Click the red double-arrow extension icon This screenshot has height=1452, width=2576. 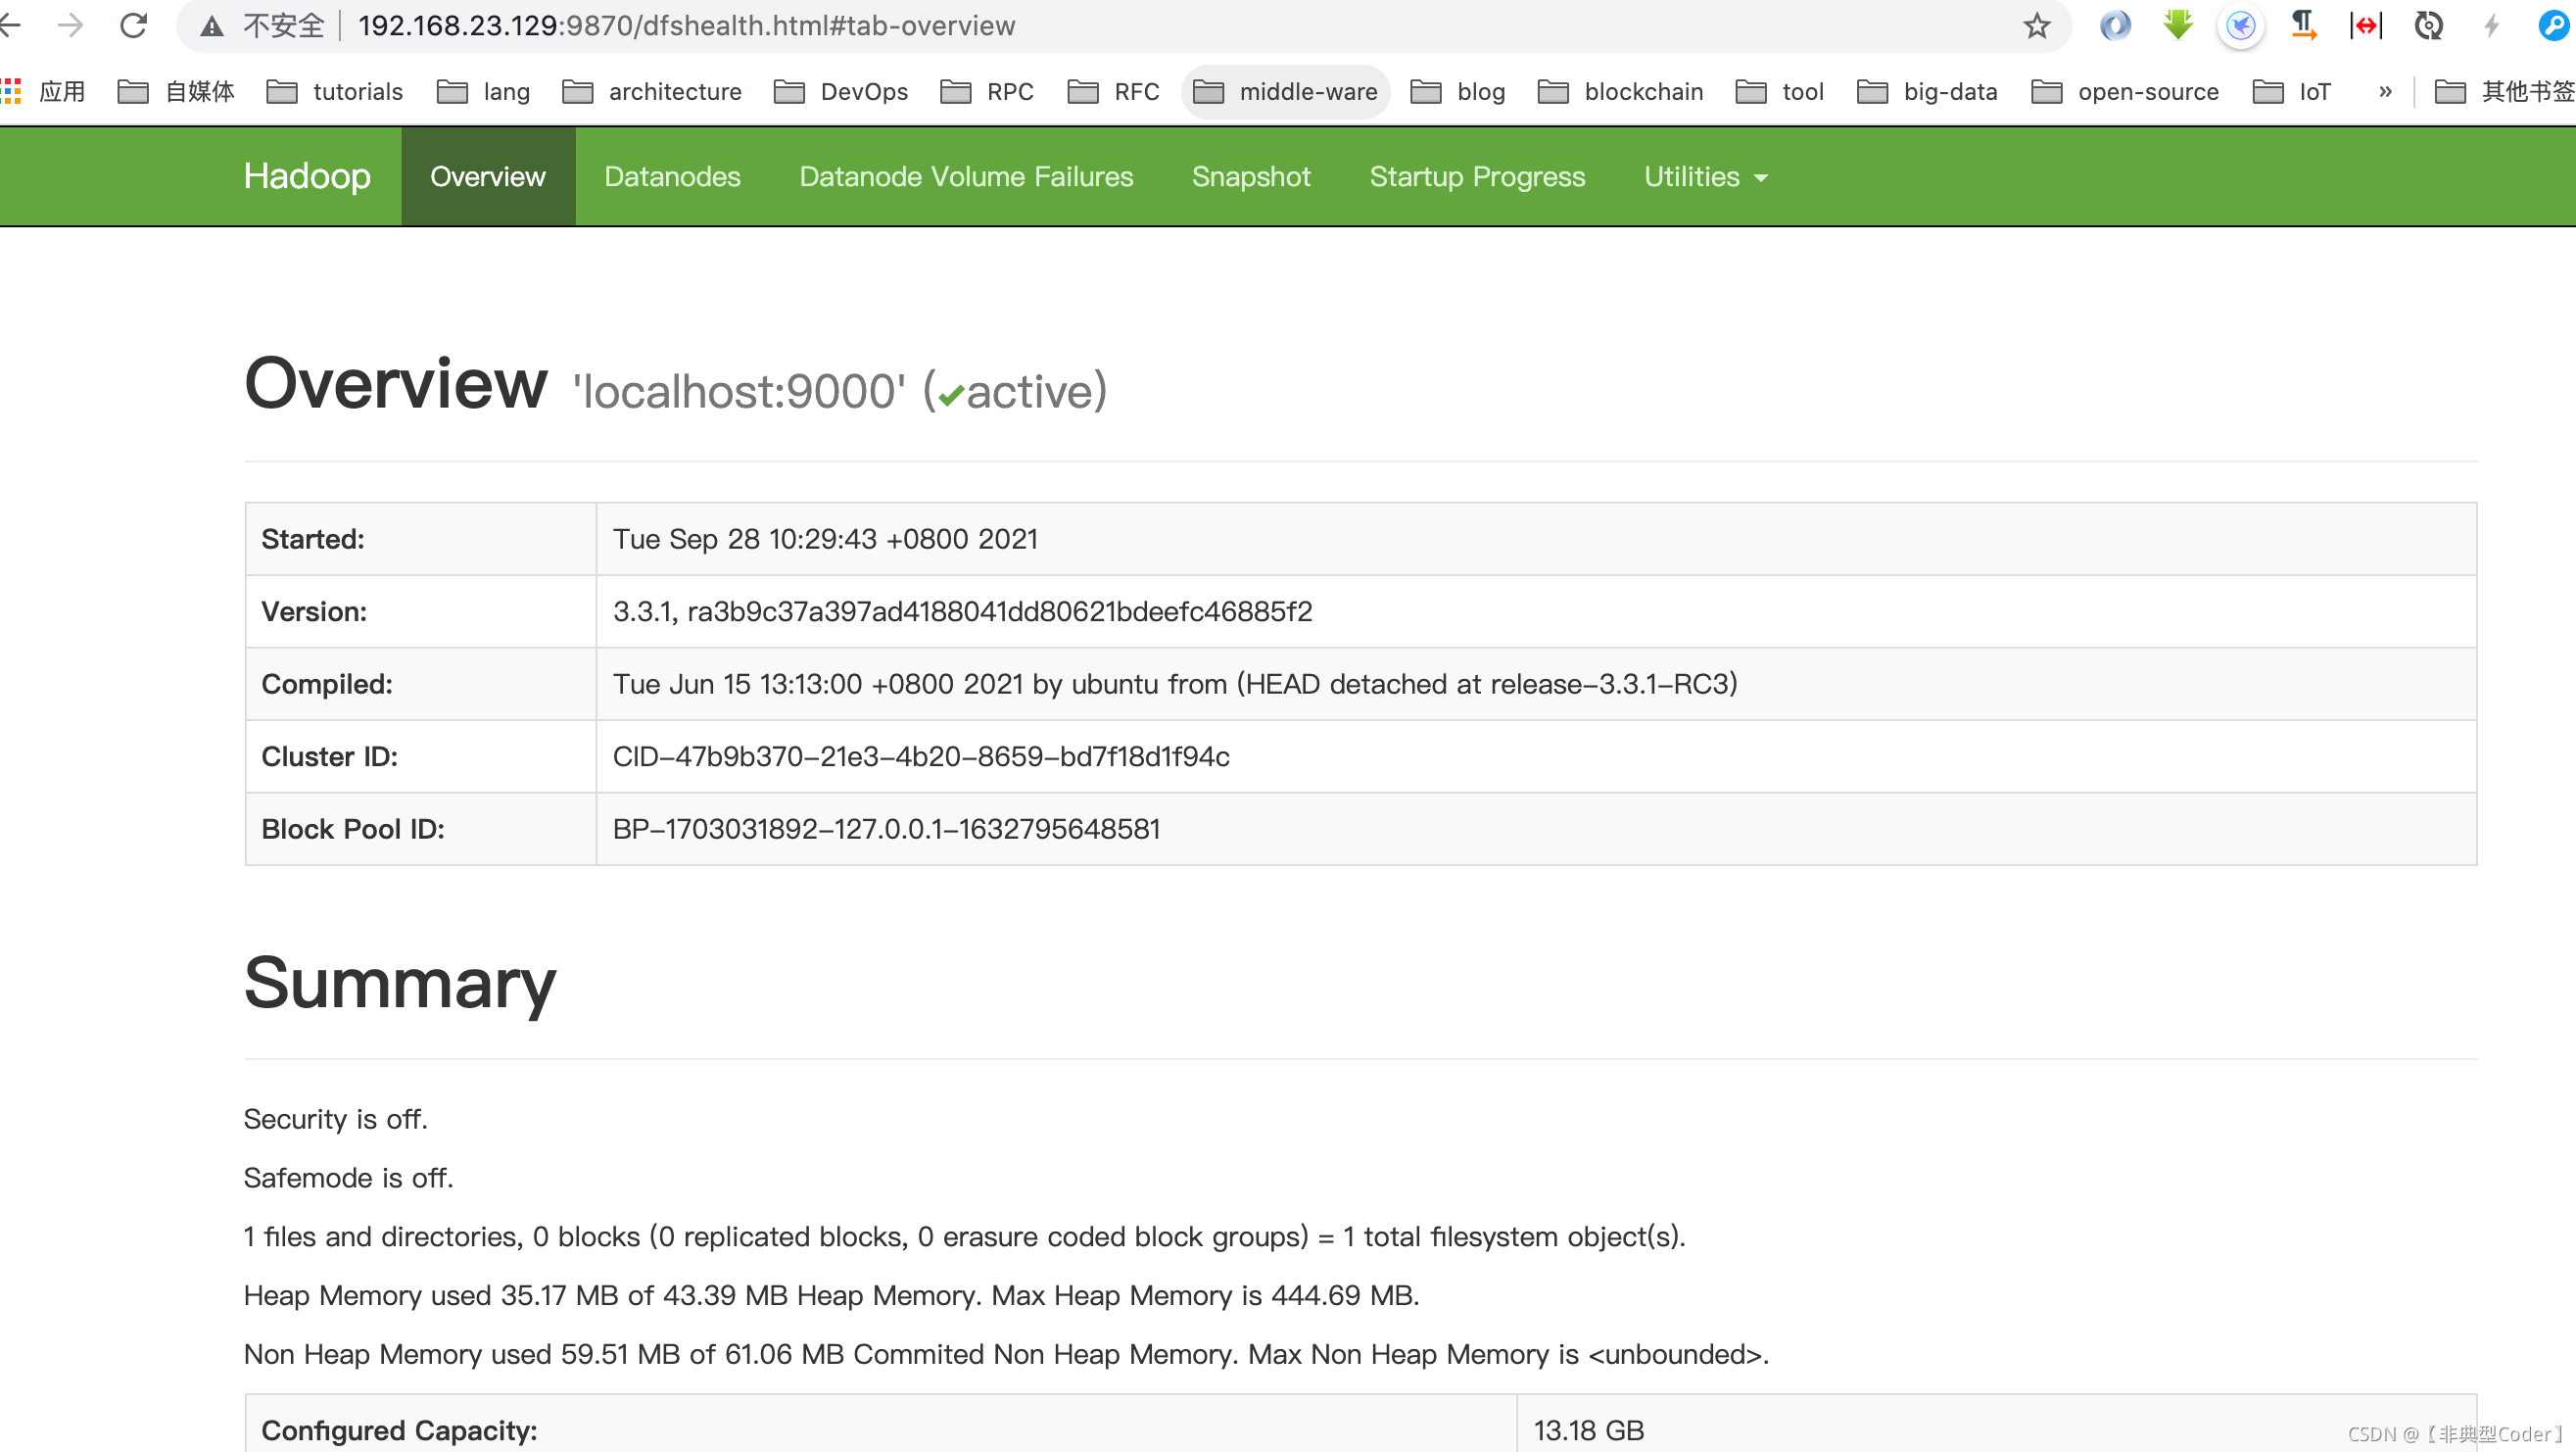tap(2365, 25)
